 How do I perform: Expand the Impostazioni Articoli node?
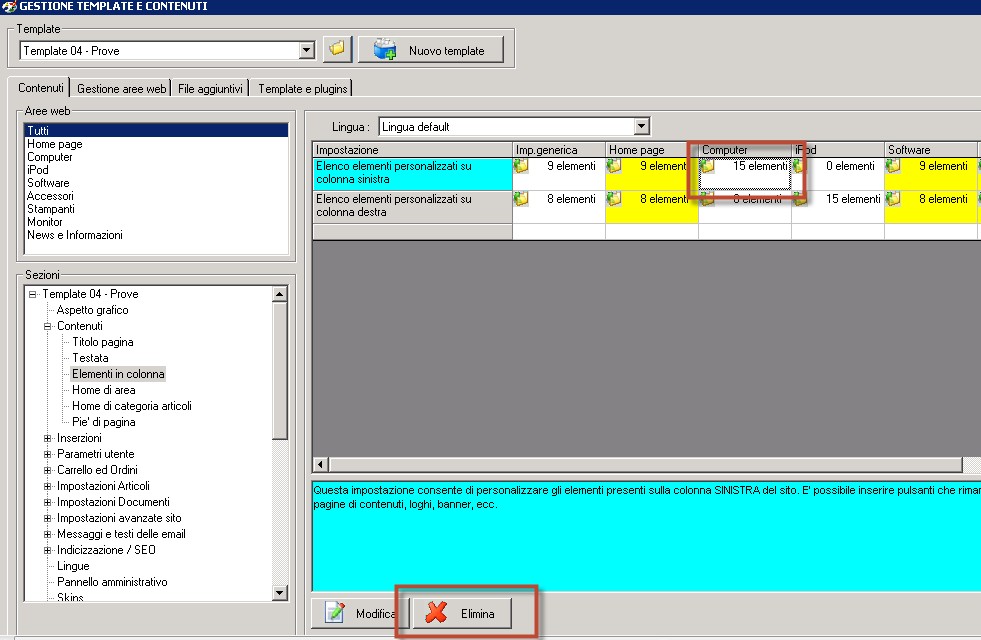(48, 486)
